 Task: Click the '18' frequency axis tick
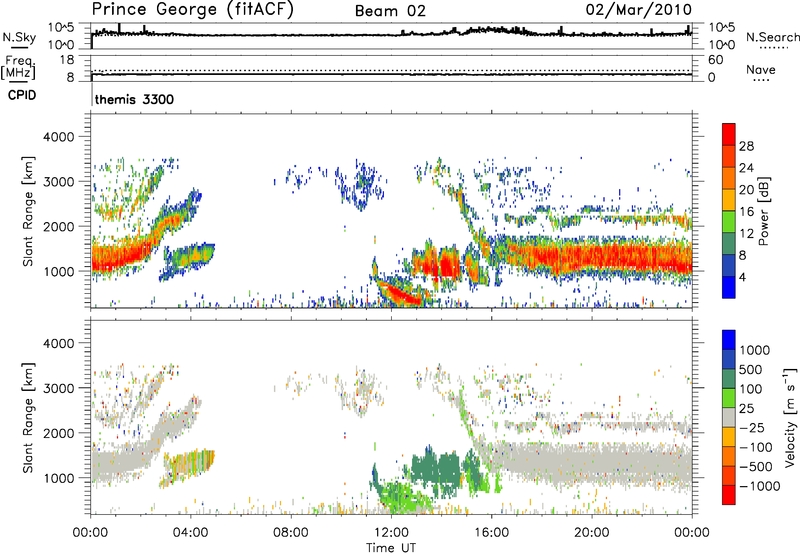pos(67,60)
